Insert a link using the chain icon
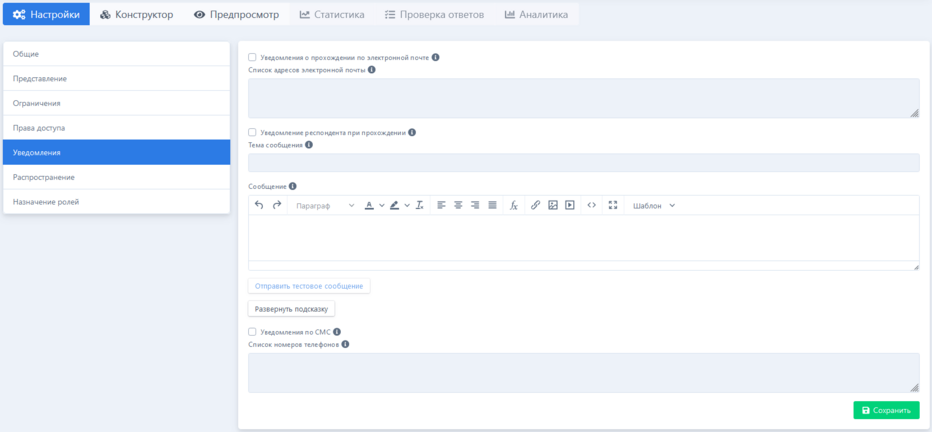 (x=535, y=205)
